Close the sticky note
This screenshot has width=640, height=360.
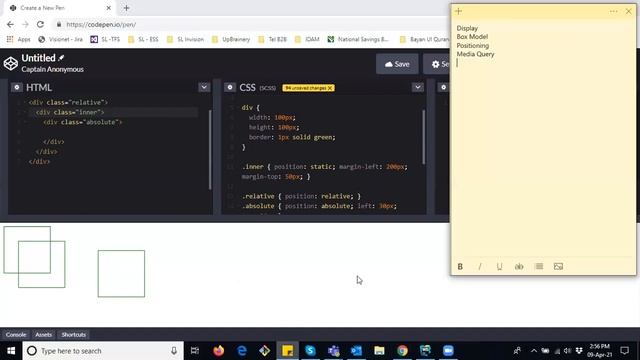point(629,11)
